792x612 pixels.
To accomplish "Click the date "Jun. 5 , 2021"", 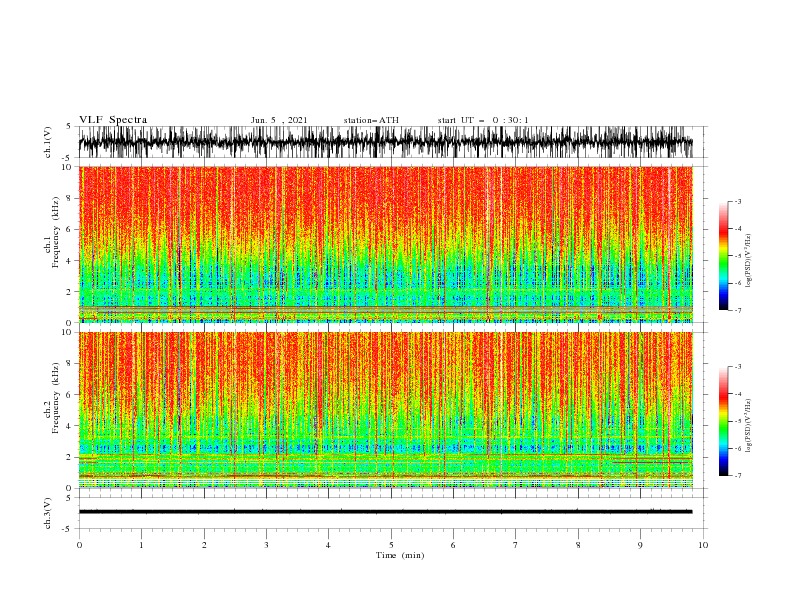I will [279, 120].
